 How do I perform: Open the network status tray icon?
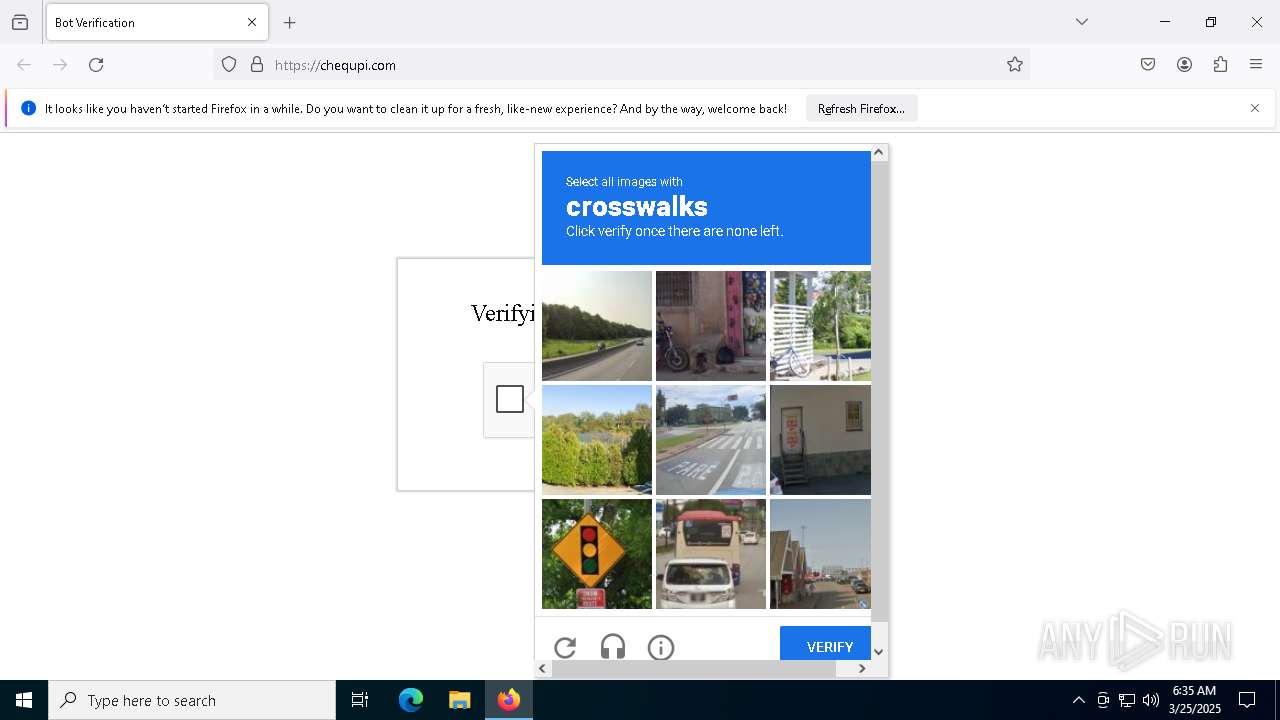(x=1127, y=700)
